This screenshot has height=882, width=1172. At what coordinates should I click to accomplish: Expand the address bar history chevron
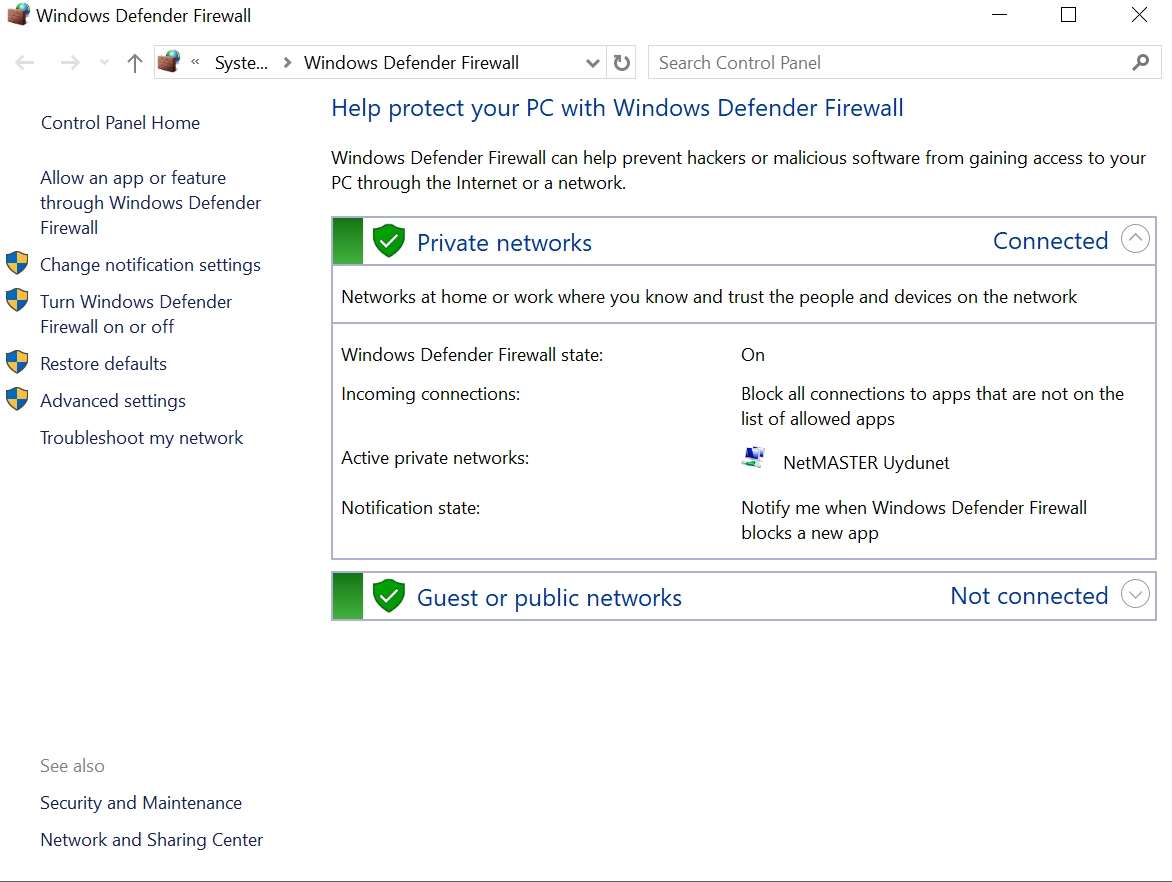point(593,63)
